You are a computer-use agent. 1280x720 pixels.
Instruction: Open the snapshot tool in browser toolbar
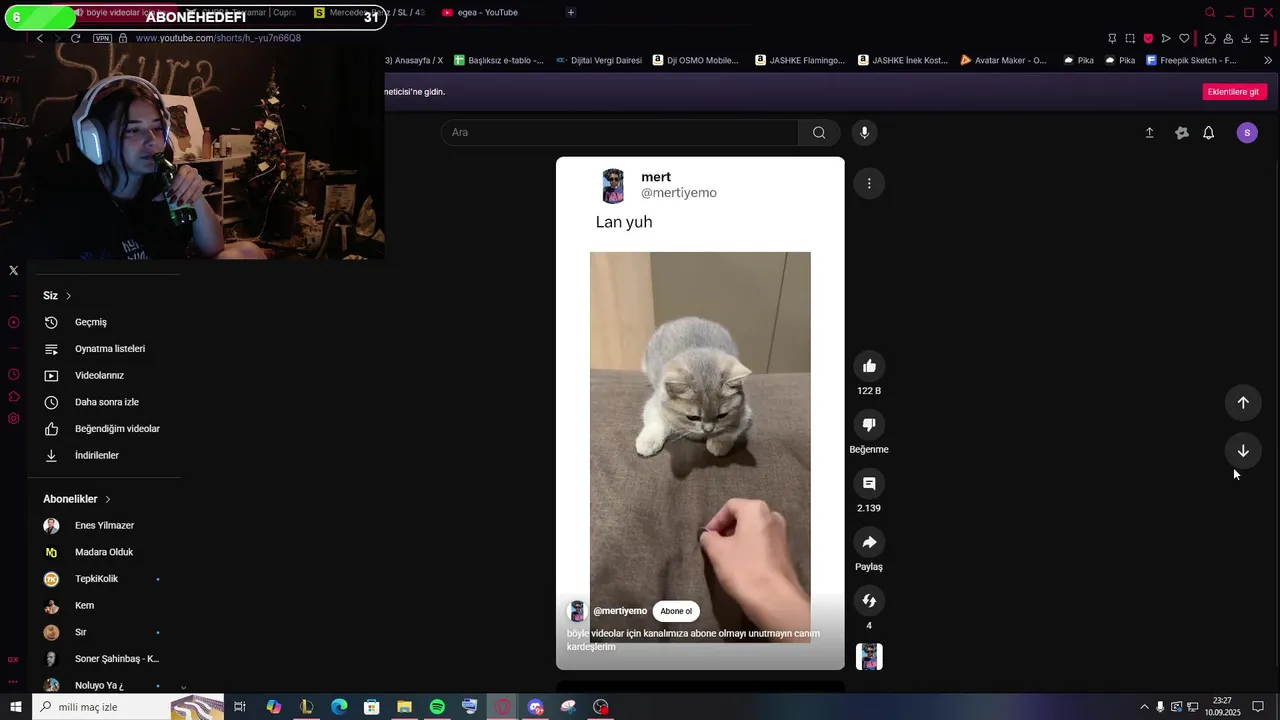pos(1130,38)
